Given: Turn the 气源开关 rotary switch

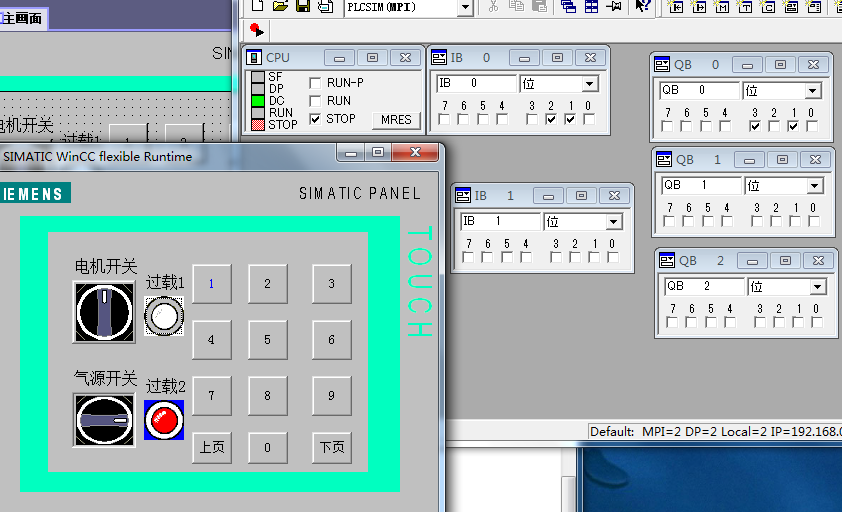Looking at the screenshot, I should (x=104, y=420).
